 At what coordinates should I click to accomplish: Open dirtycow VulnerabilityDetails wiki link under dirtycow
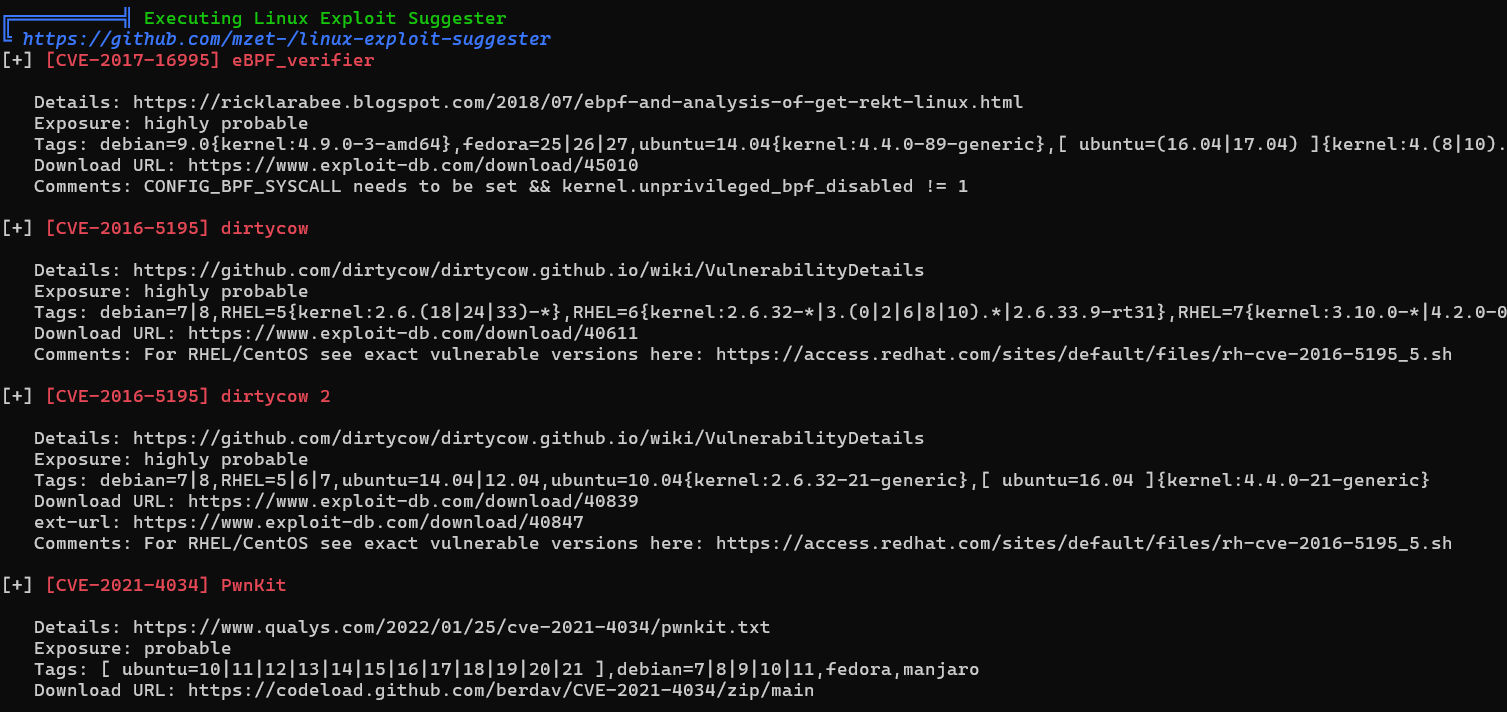point(528,270)
